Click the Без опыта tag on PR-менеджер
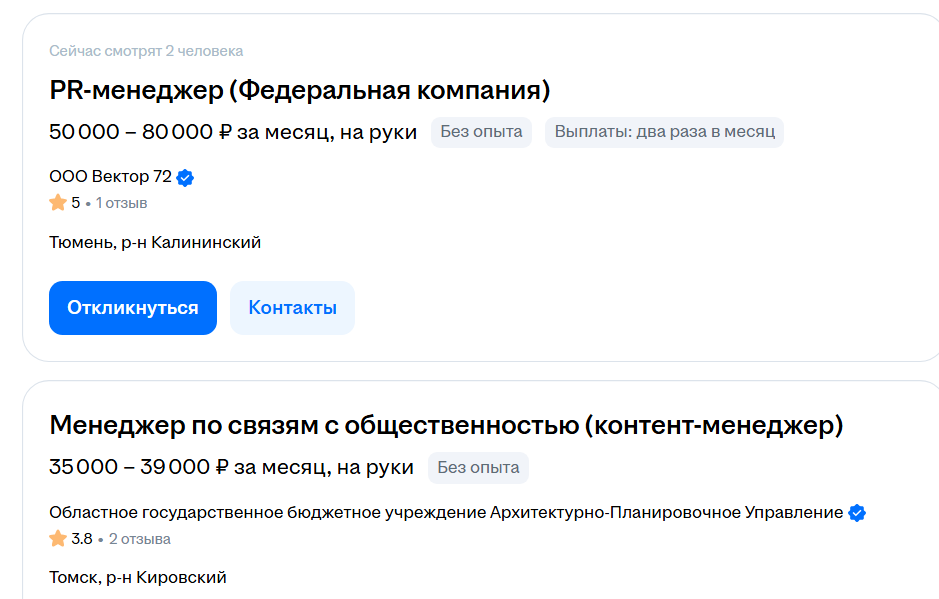Viewport: 939px width, 599px height. pos(481,132)
